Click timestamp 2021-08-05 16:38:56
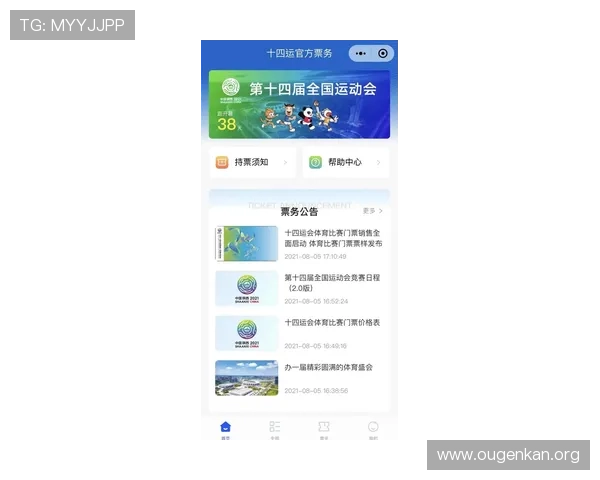The image size is (600, 480). (x=316, y=391)
